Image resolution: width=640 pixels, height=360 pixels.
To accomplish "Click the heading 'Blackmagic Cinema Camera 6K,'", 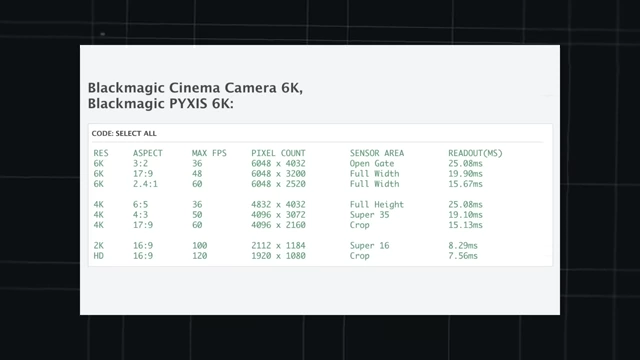I will point(196,88).
